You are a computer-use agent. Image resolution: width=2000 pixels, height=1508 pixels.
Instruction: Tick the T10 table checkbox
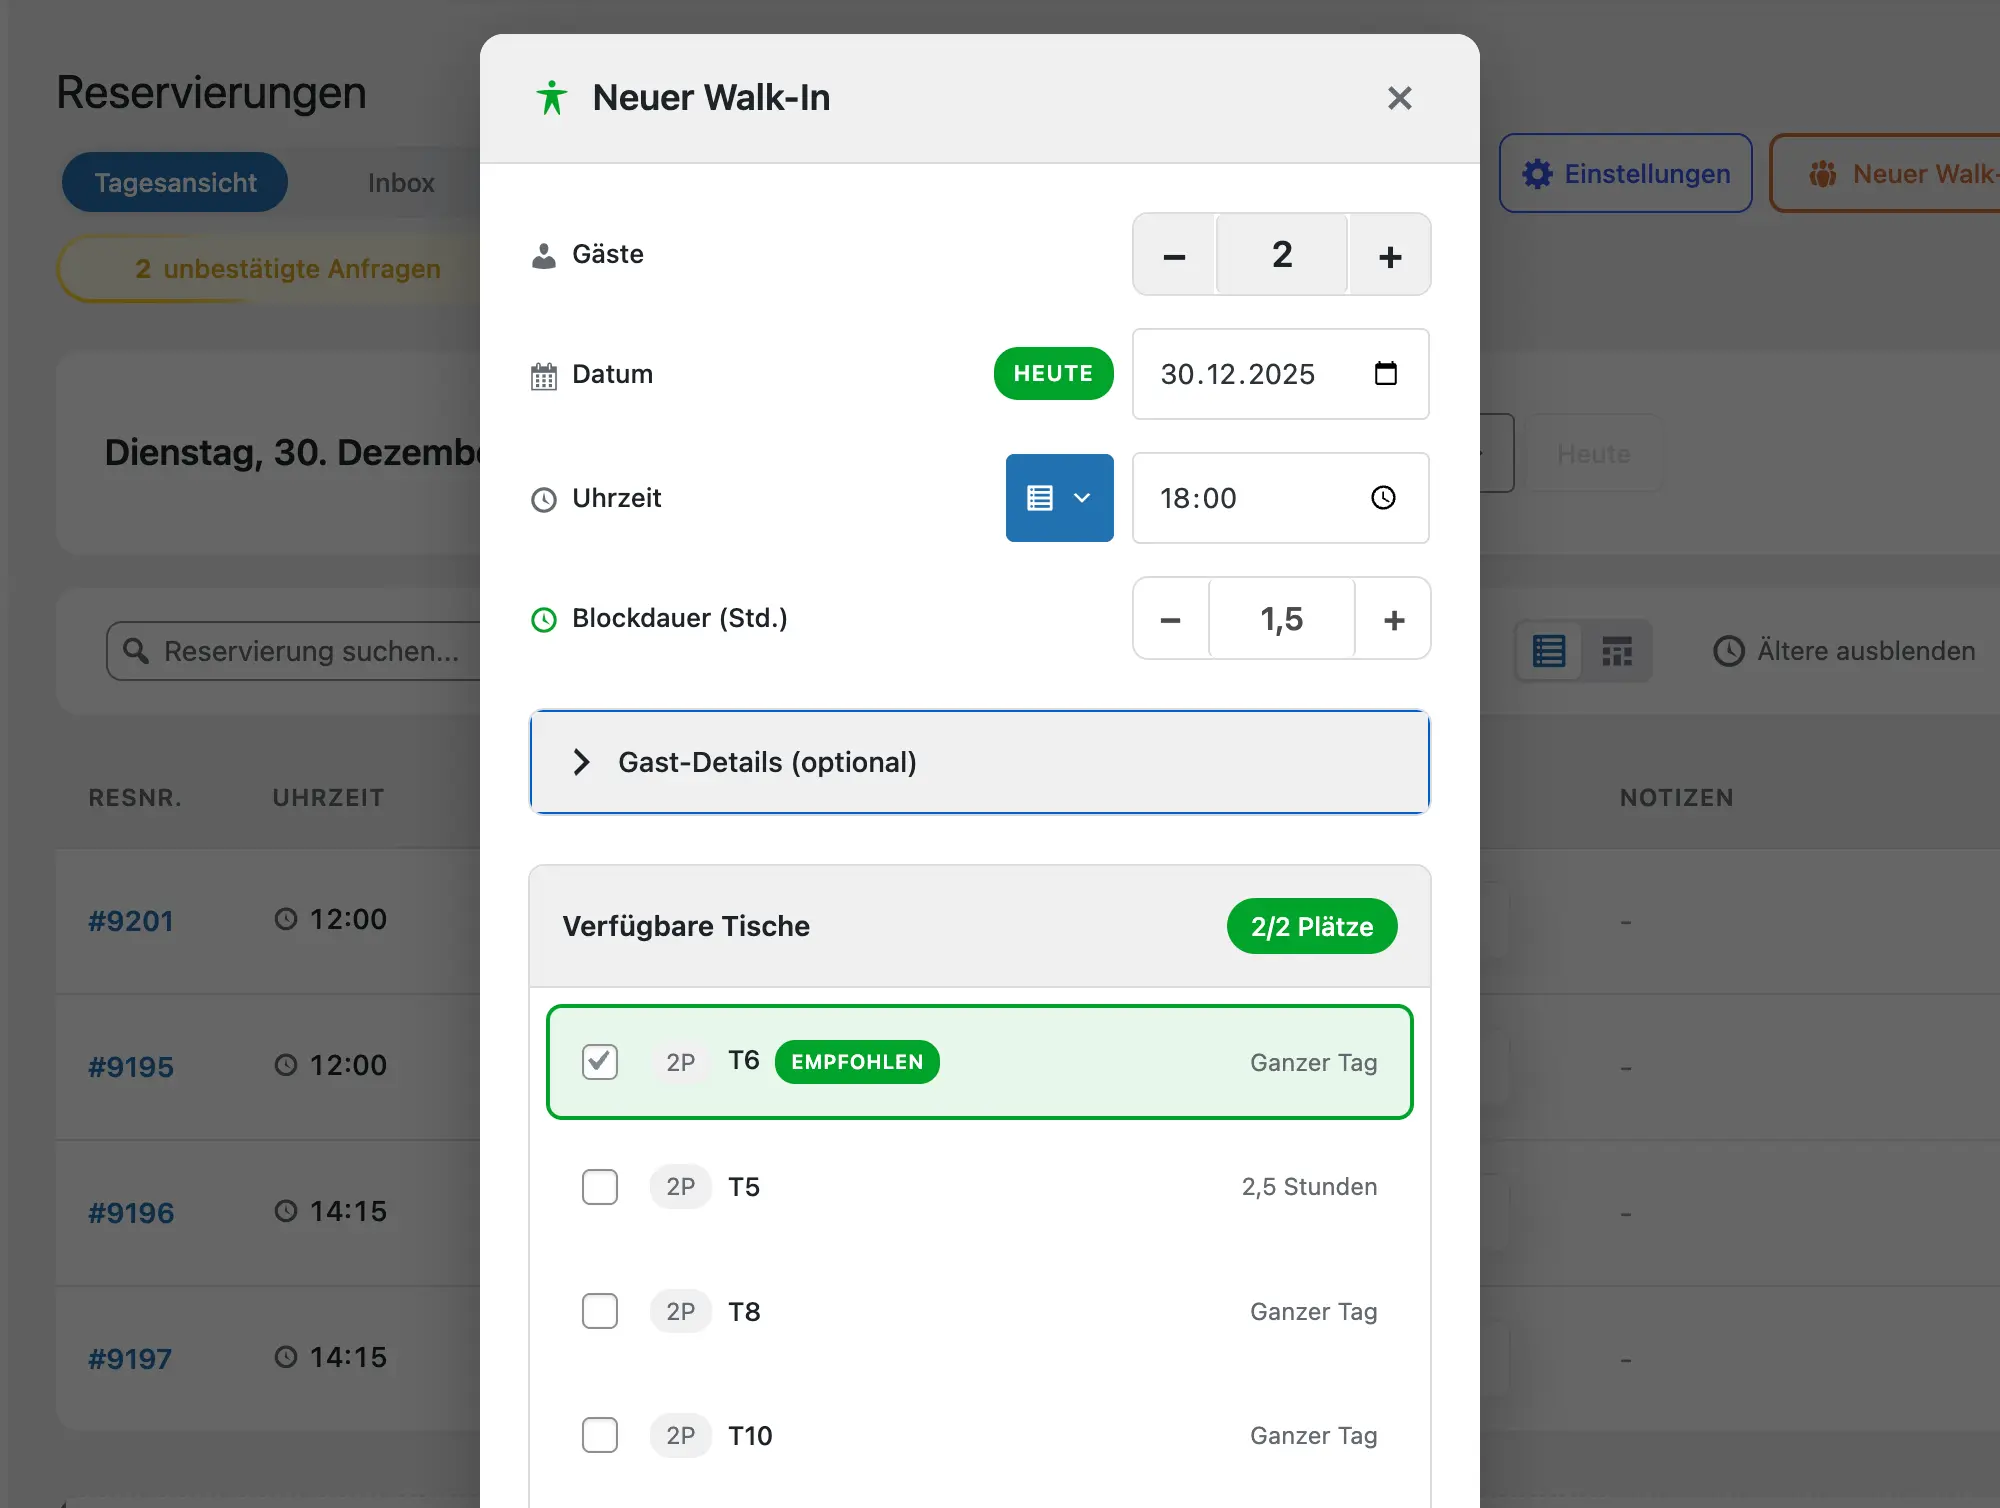[x=600, y=1435]
